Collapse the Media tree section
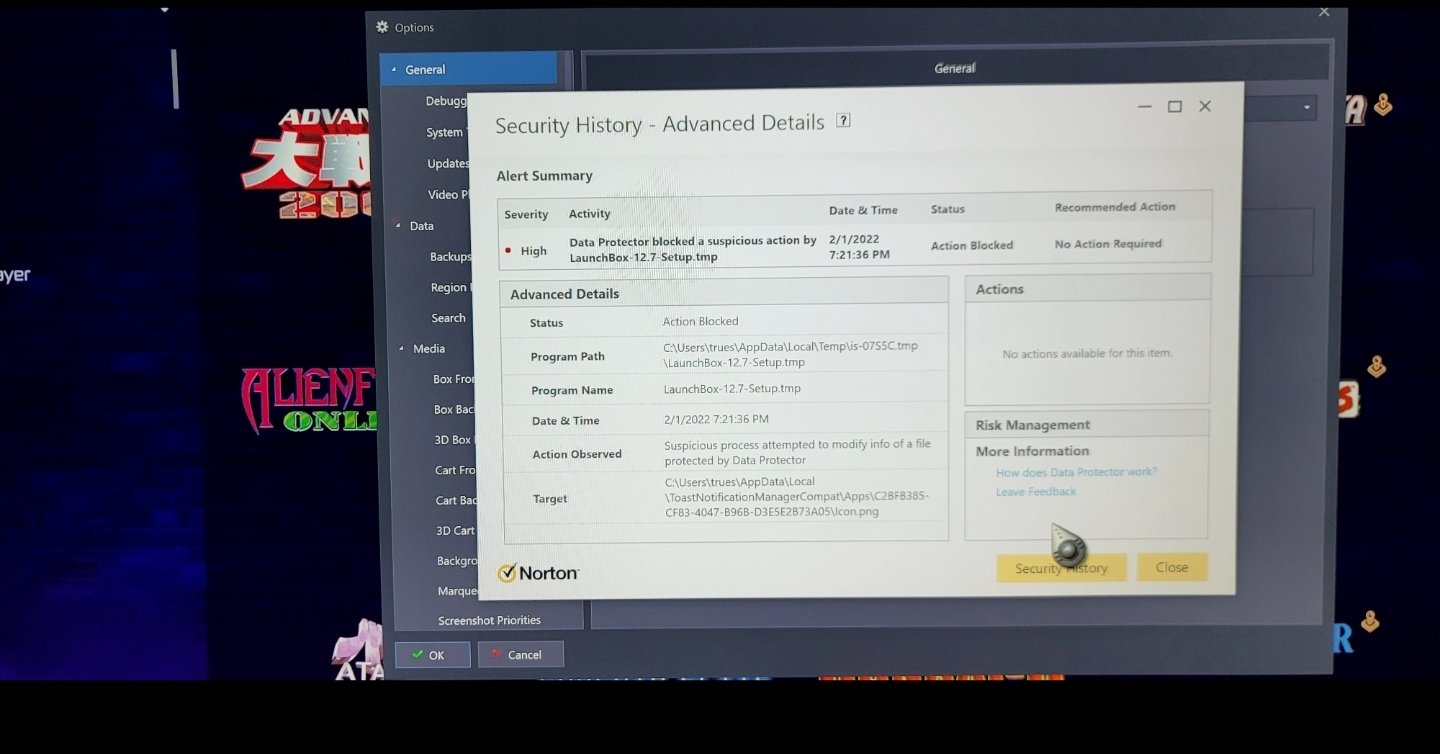Viewport: 1440px width, 754px height. pos(401,349)
